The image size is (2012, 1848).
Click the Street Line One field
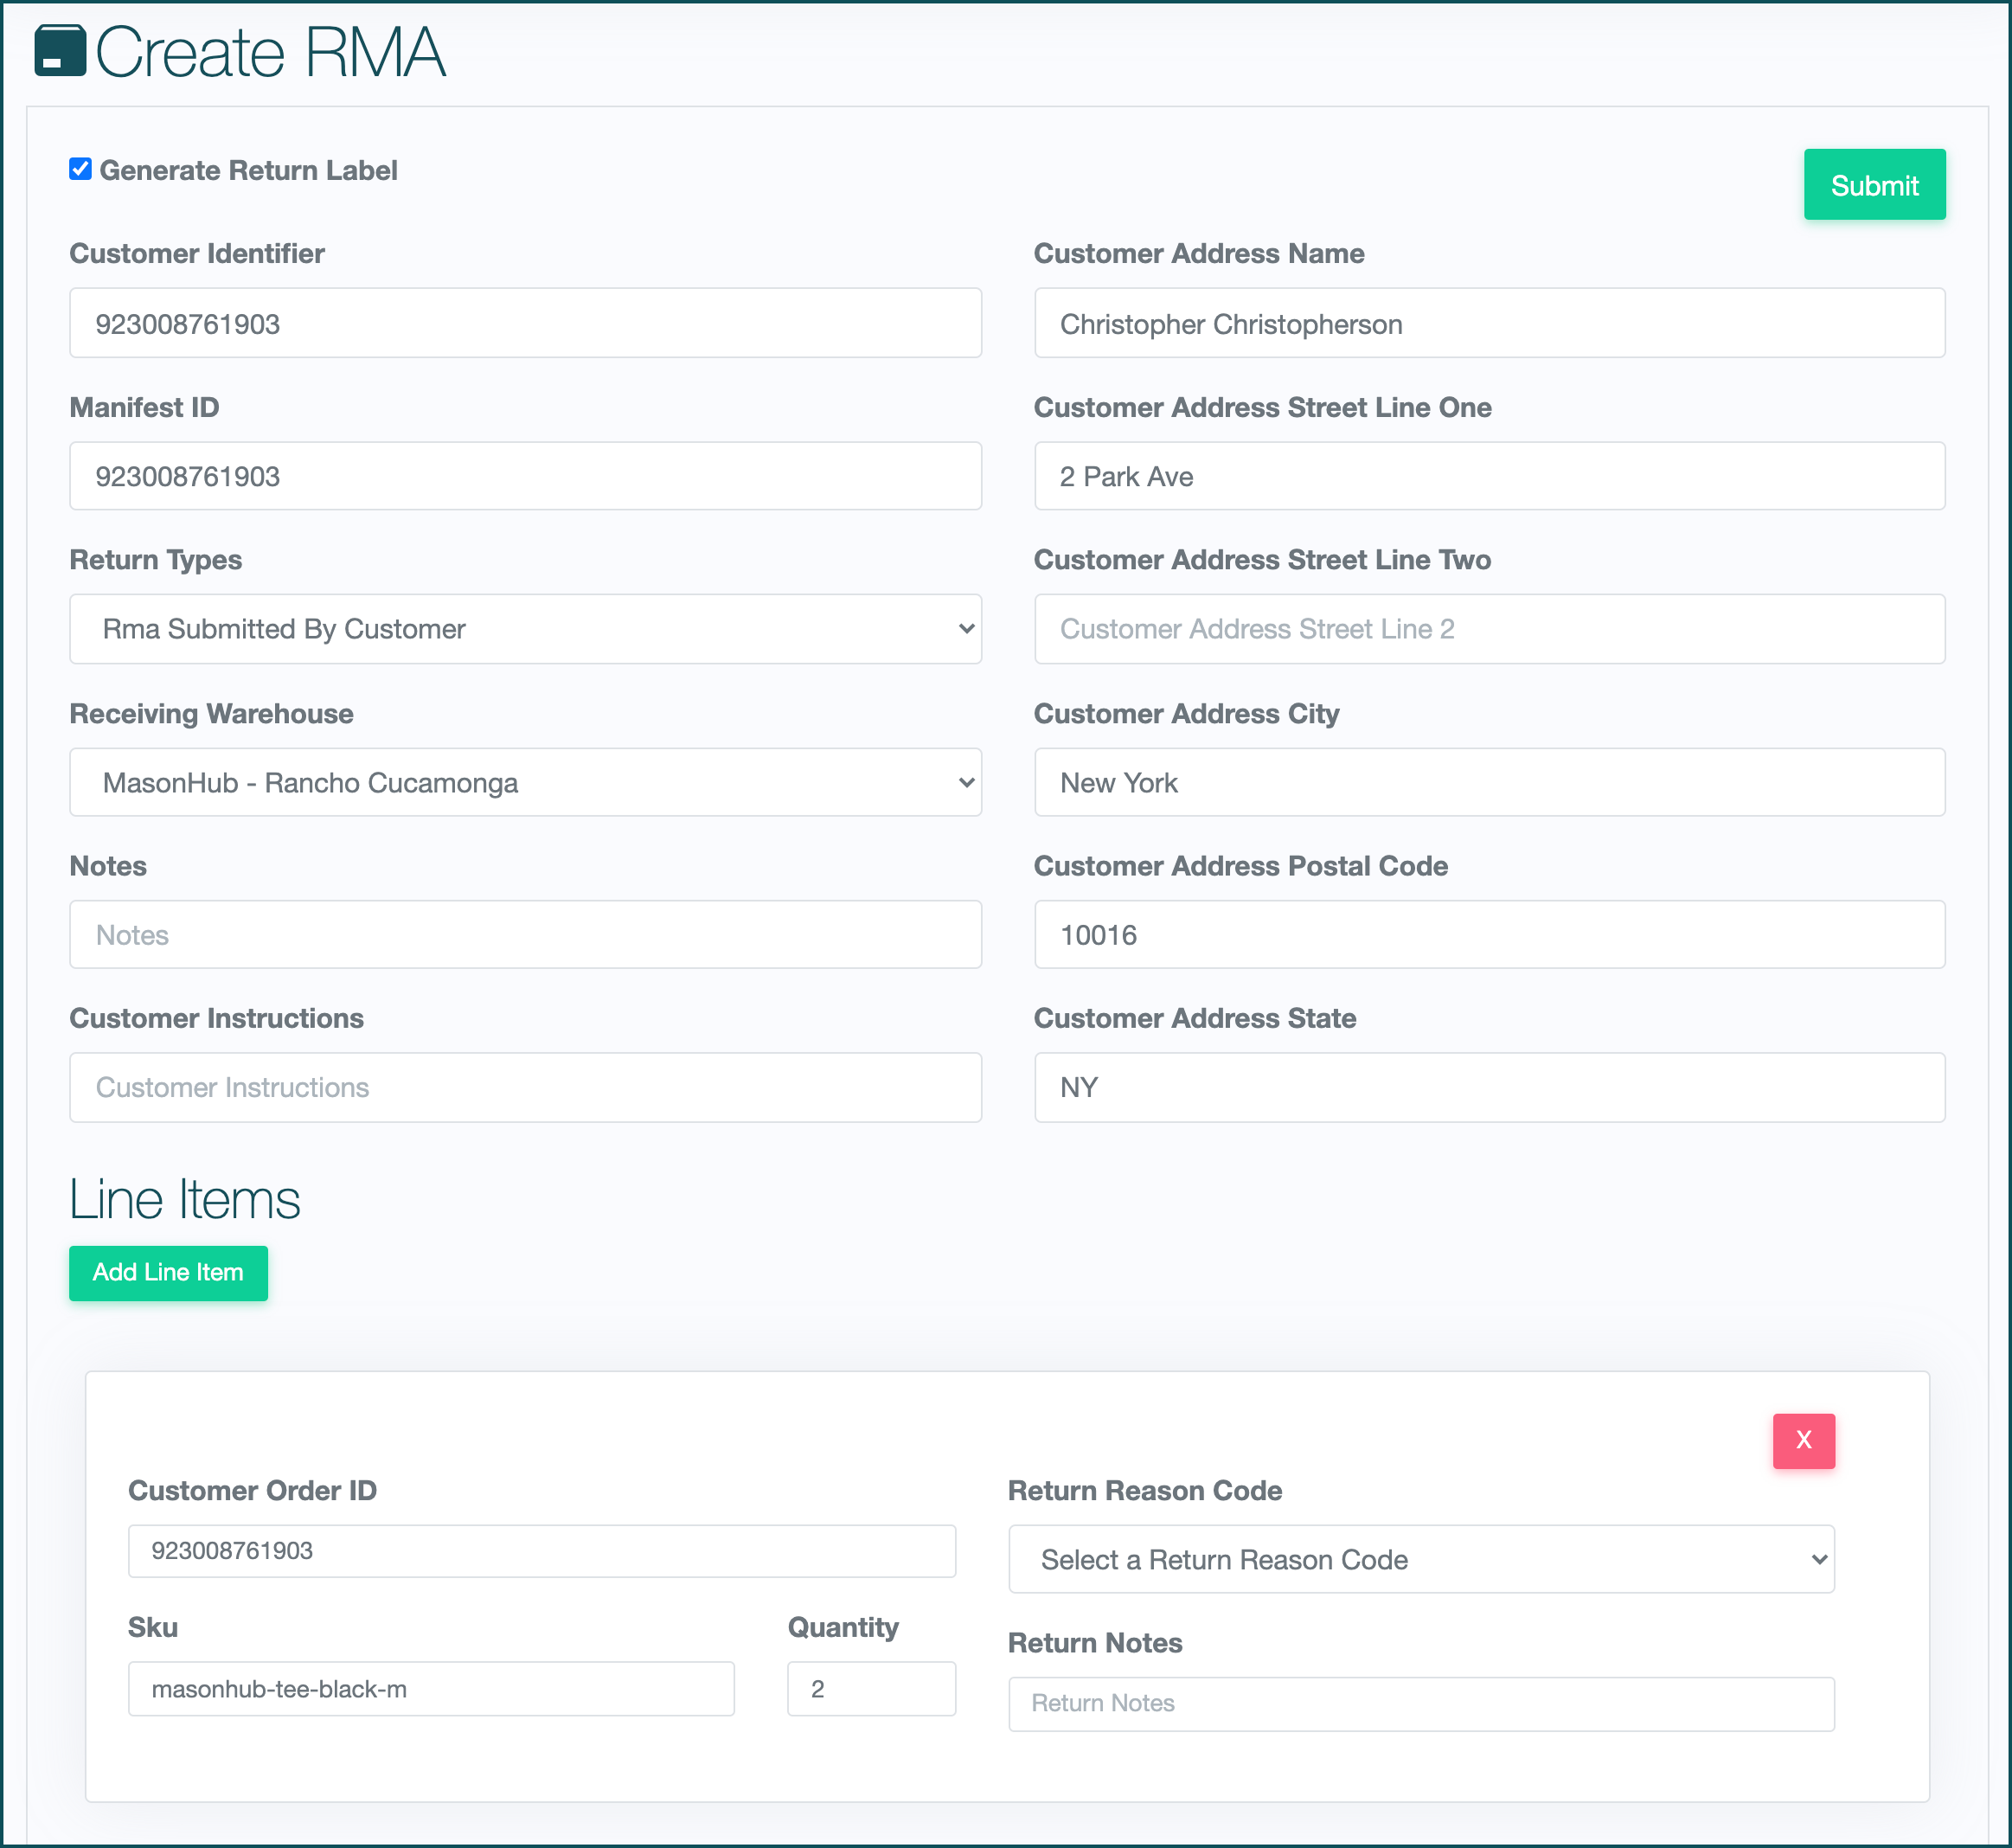tap(1489, 476)
